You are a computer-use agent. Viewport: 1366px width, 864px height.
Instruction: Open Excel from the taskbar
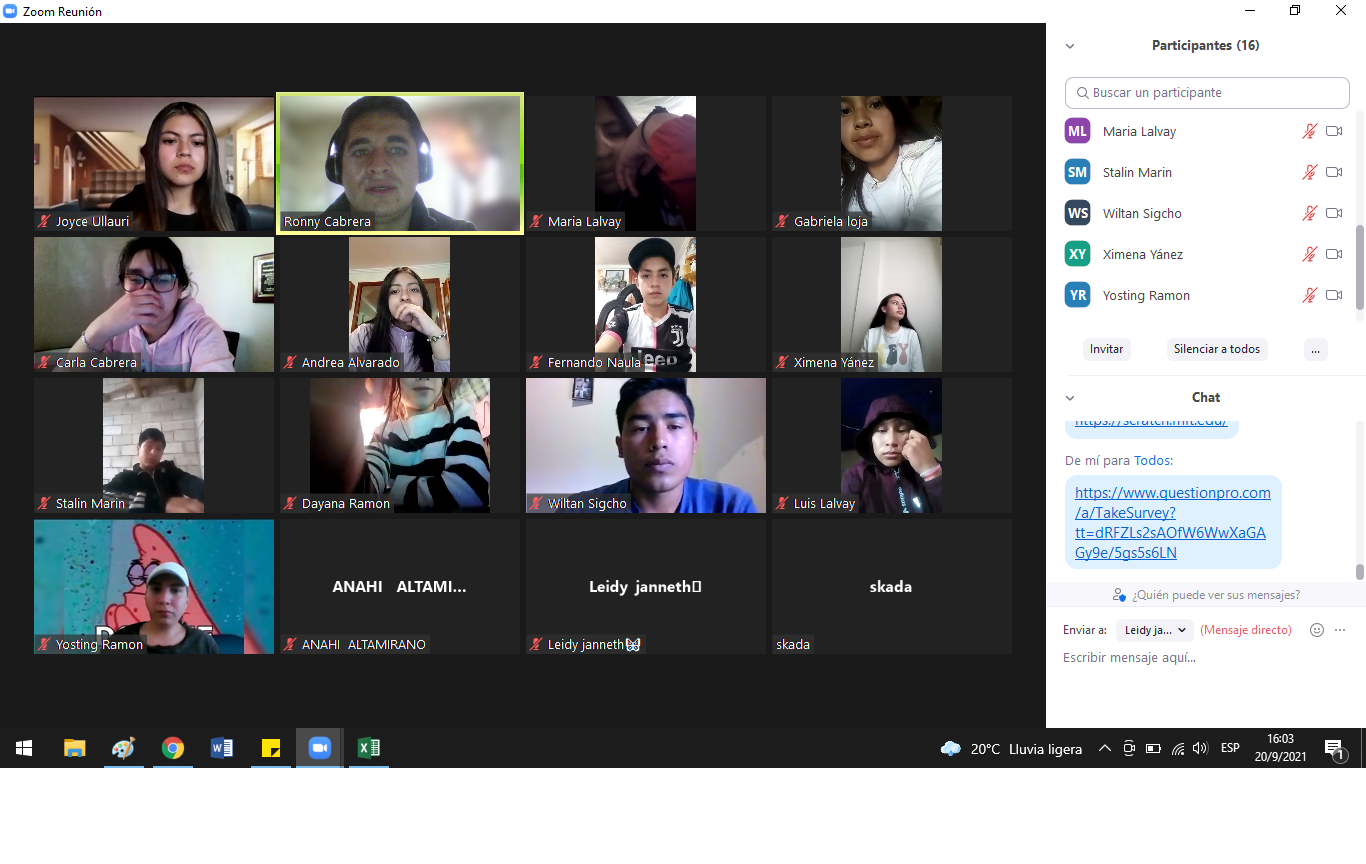pyautogui.click(x=368, y=748)
